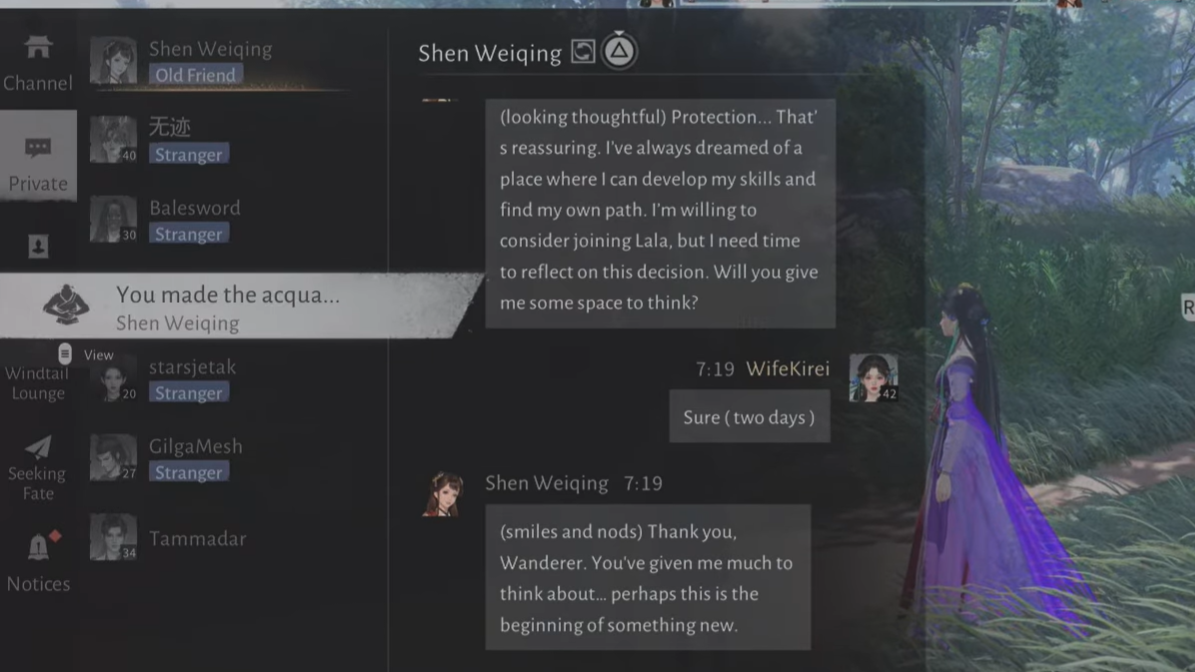Select GilgaMesh conversation entry

tap(220, 458)
